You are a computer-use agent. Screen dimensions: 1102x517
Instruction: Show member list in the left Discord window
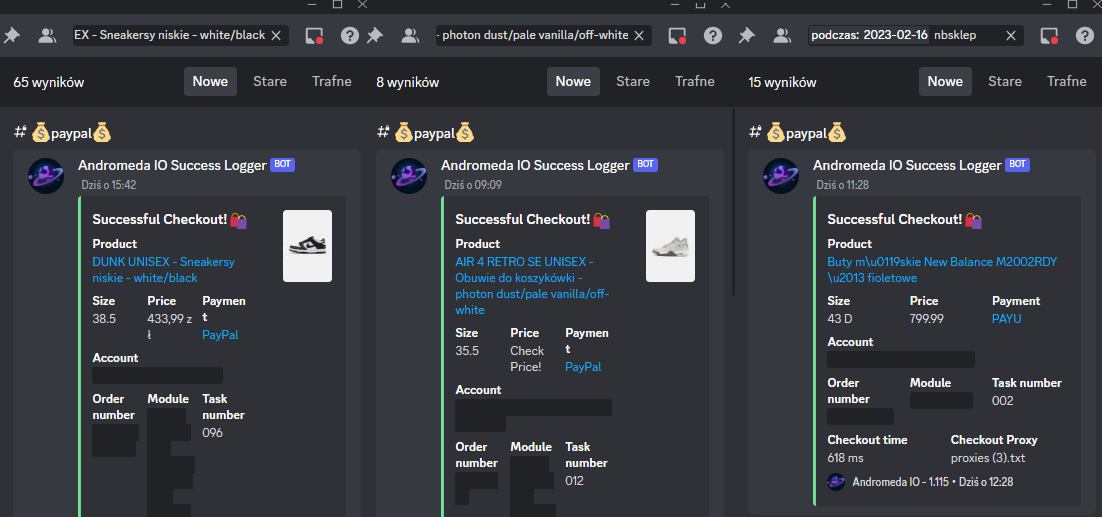(x=47, y=35)
